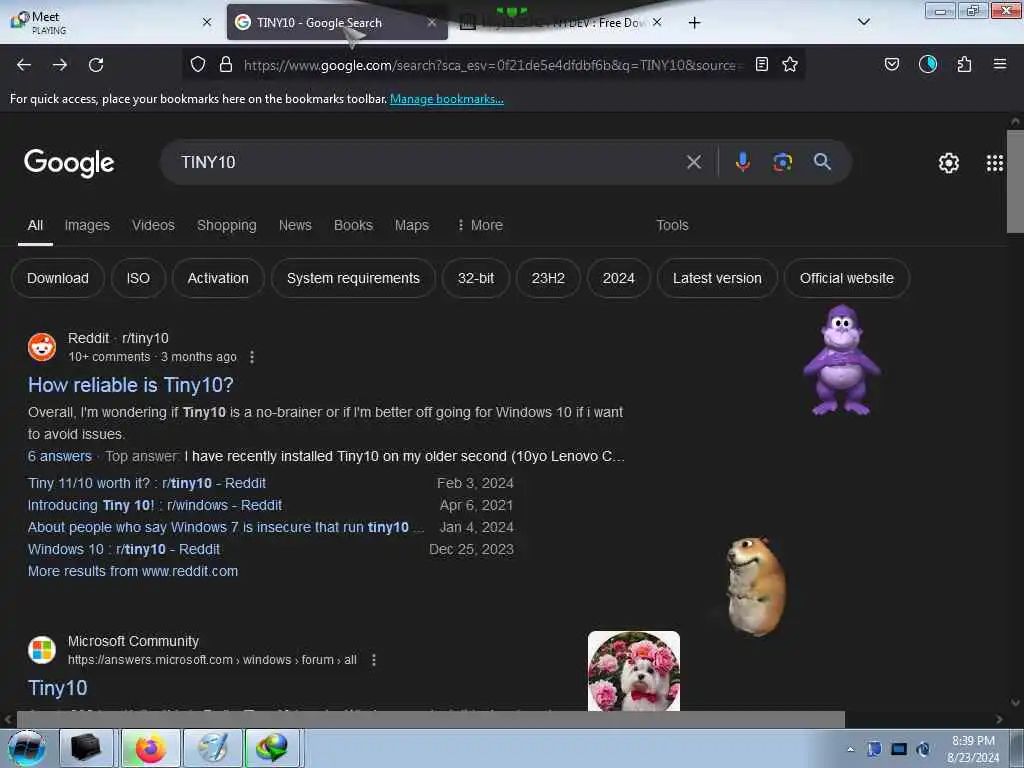Open Windows Start menu
Image resolution: width=1024 pixels, height=768 pixels.
[26, 748]
